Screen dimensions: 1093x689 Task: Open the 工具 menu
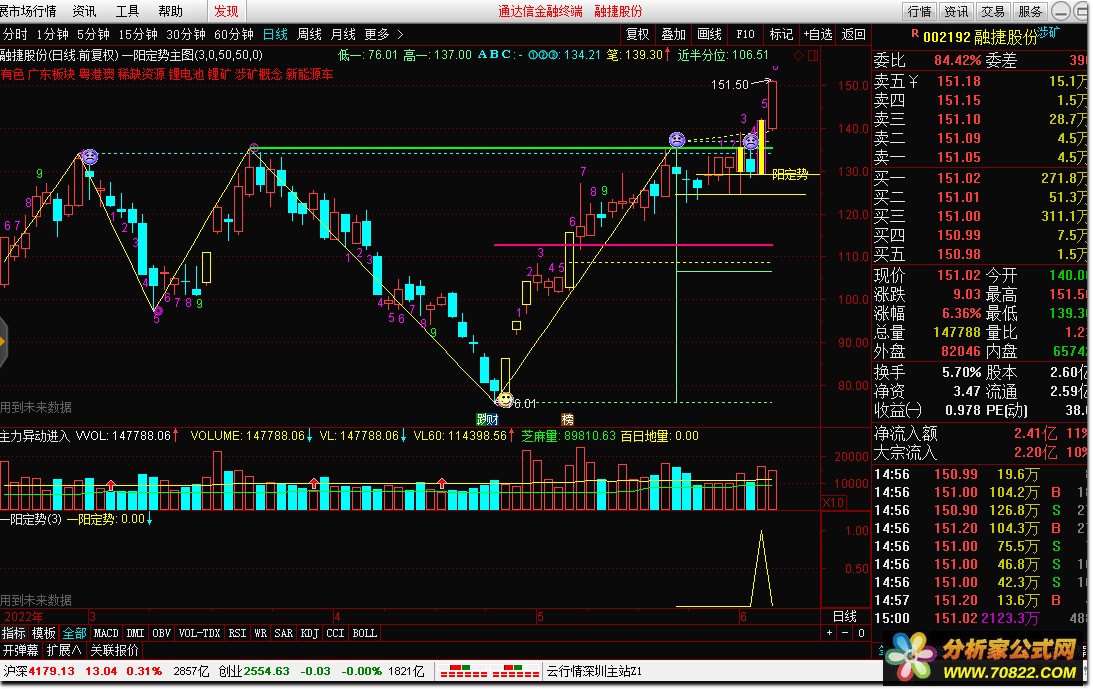coord(128,11)
